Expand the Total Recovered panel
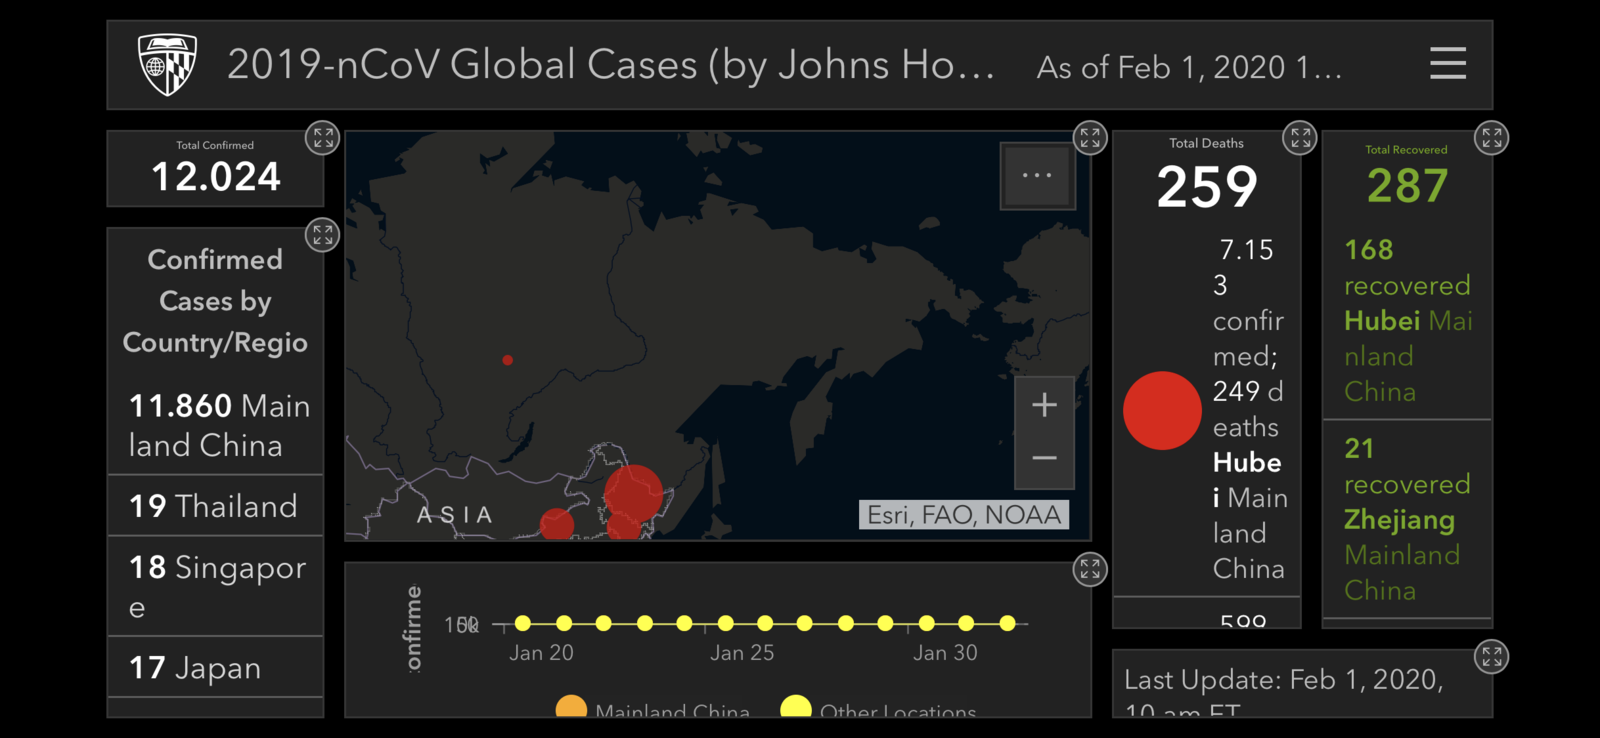The height and width of the screenshot is (738, 1600). (1492, 138)
